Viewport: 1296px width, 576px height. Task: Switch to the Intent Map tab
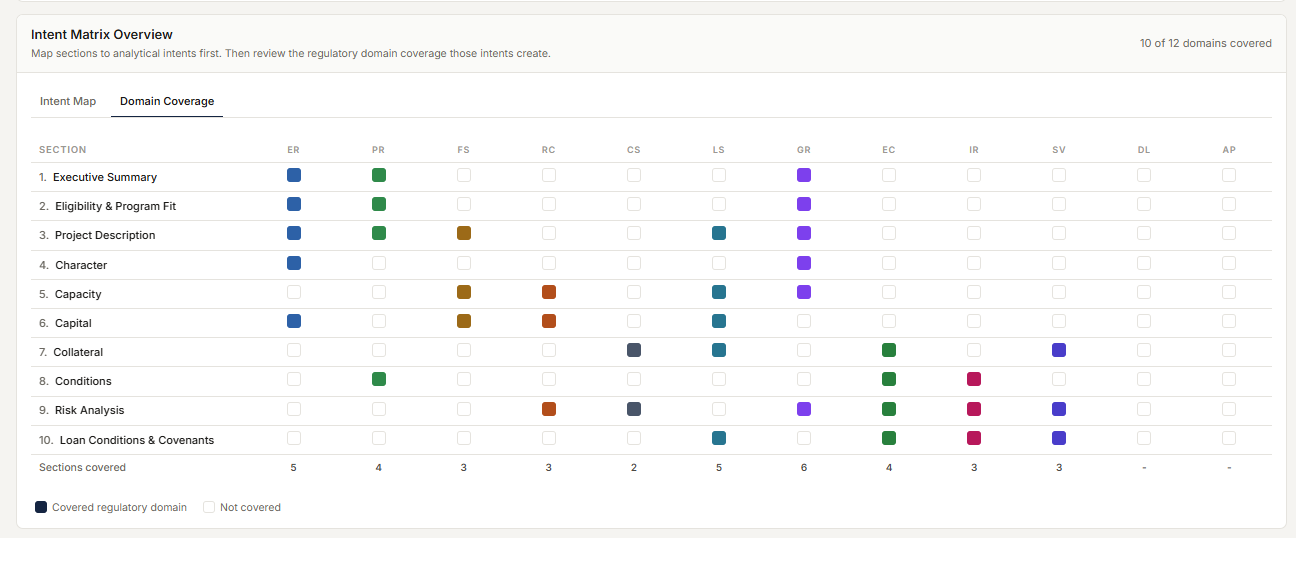coord(68,101)
